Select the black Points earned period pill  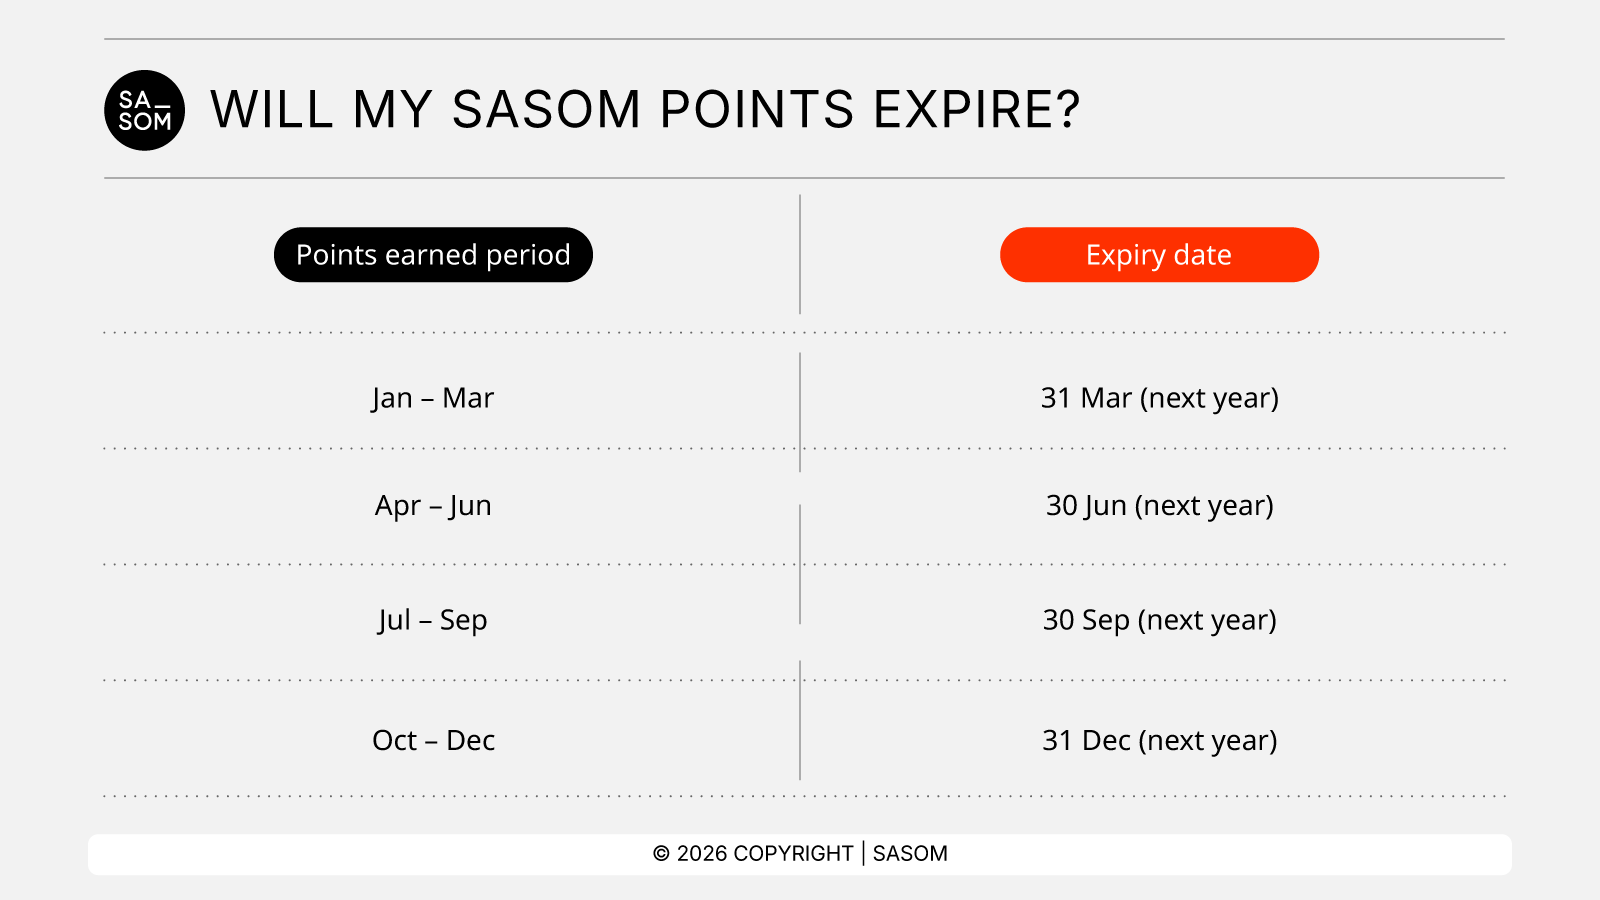433,255
